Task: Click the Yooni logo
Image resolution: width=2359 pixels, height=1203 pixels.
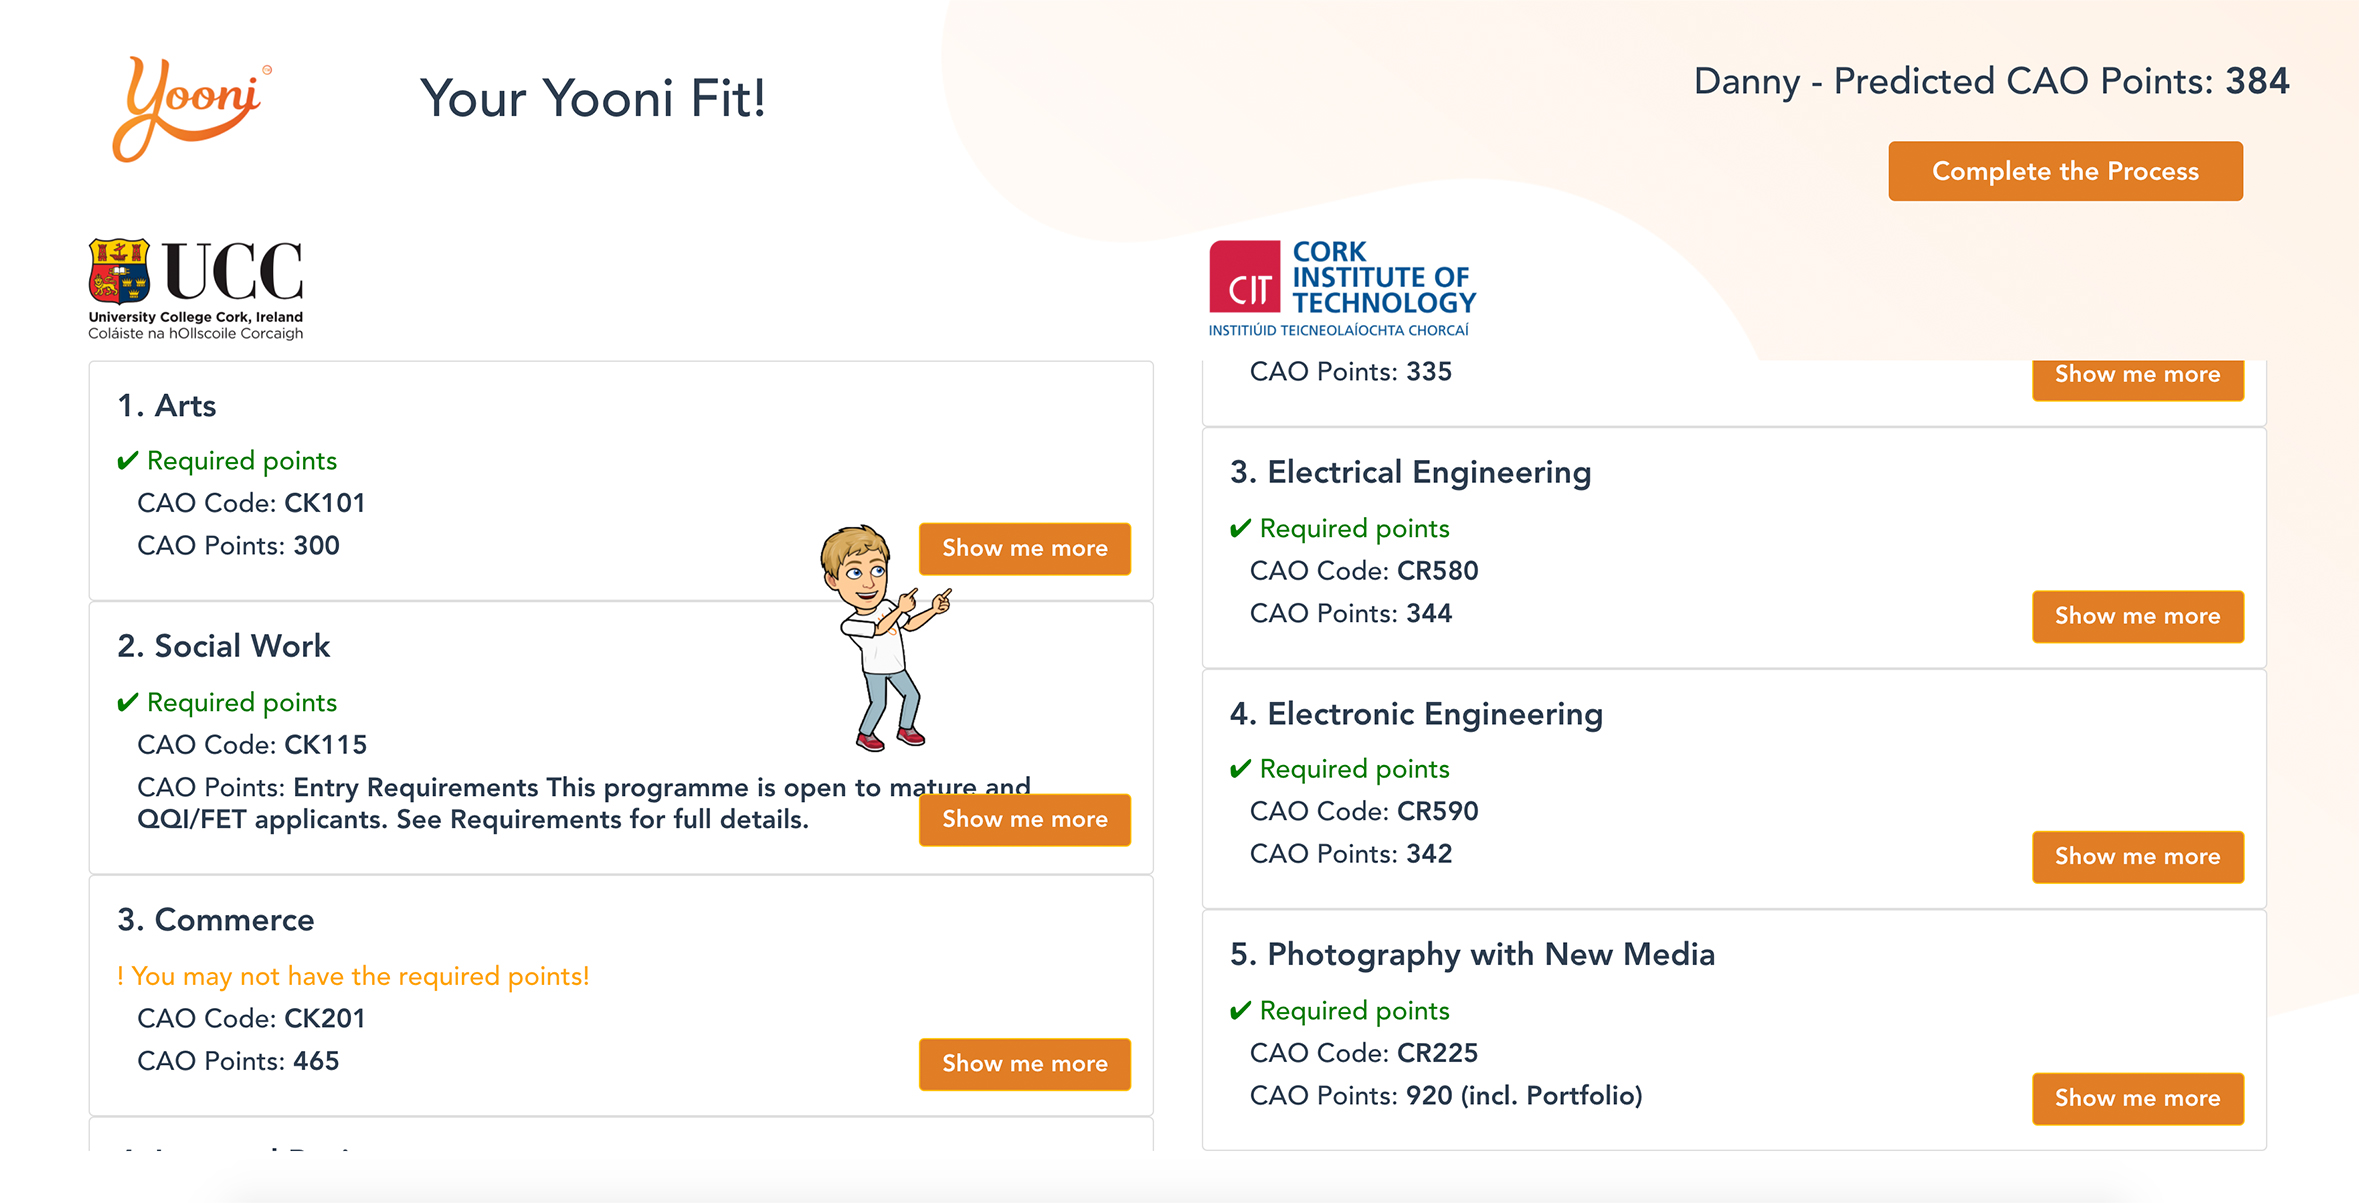Action: coord(190,108)
